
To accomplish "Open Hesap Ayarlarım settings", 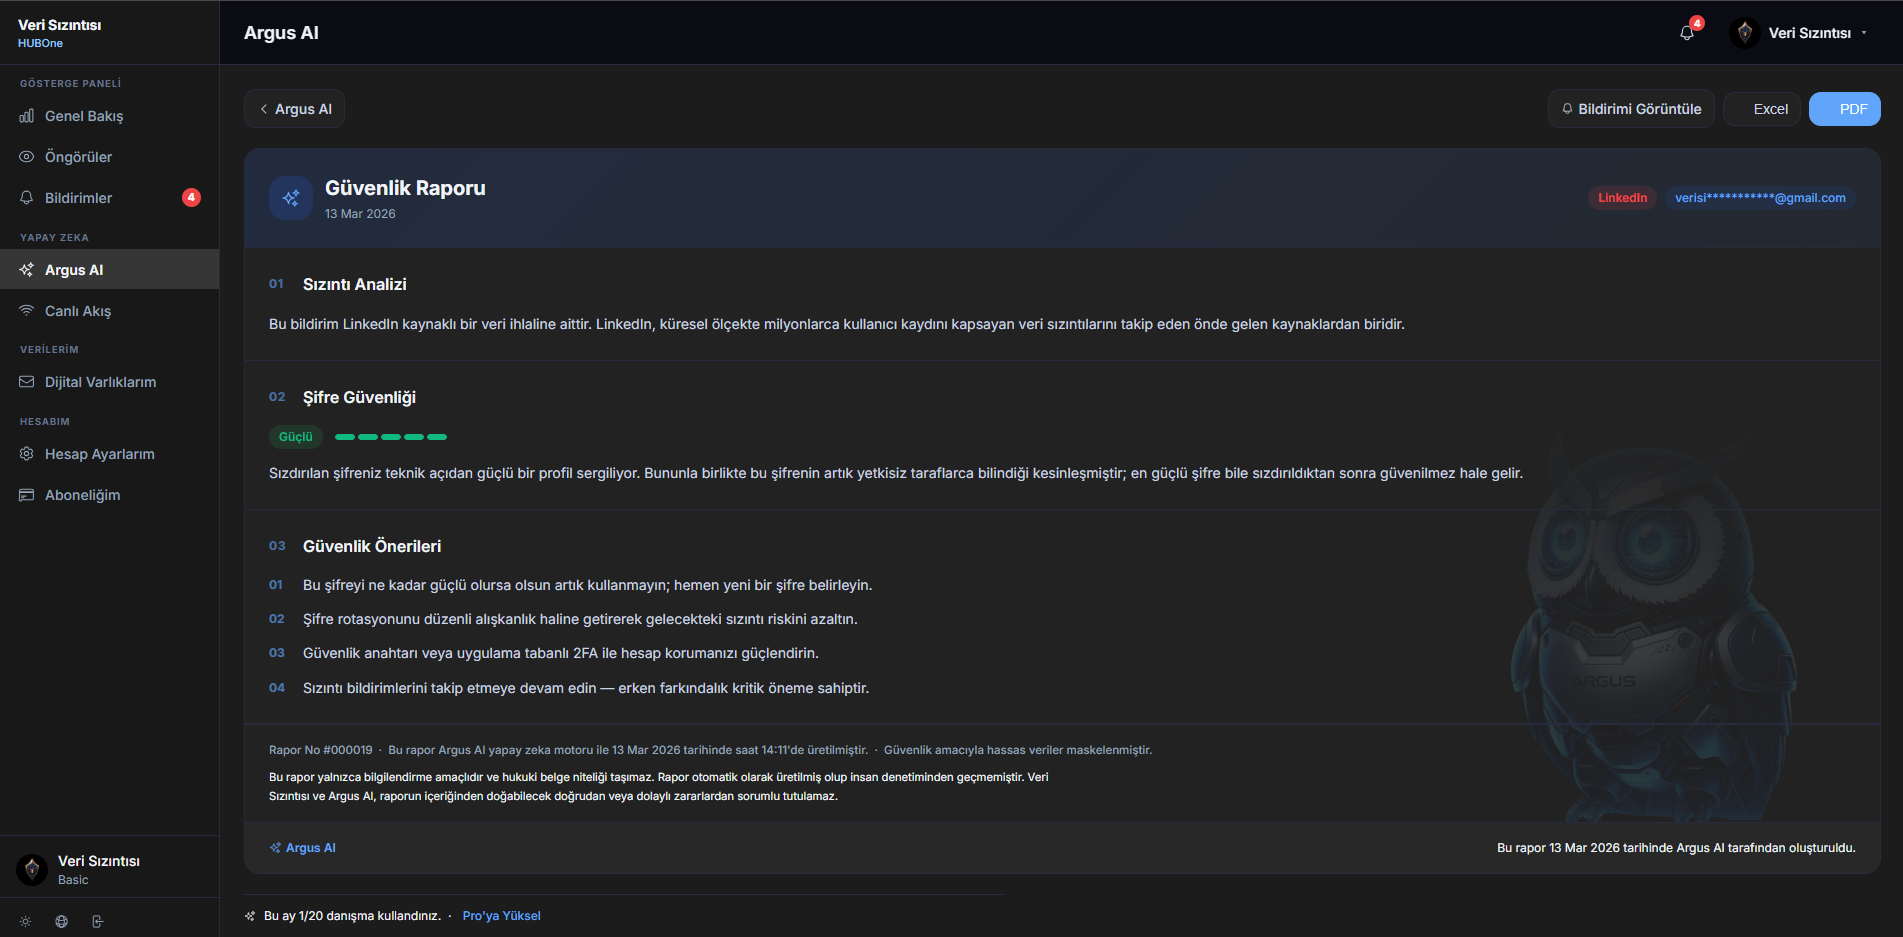I will pyautogui.click(x=110, y=454).
